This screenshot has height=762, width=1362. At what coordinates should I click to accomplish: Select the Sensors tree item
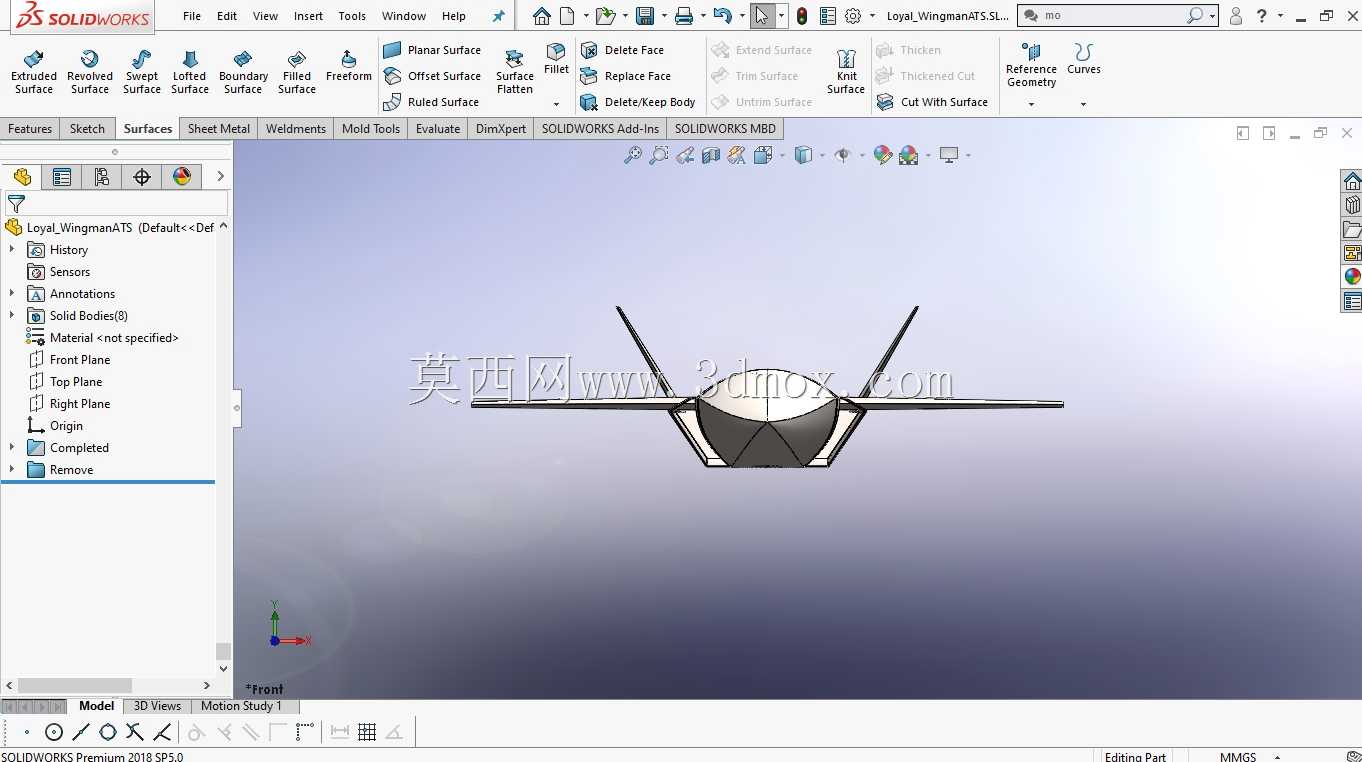coord(58,272)
